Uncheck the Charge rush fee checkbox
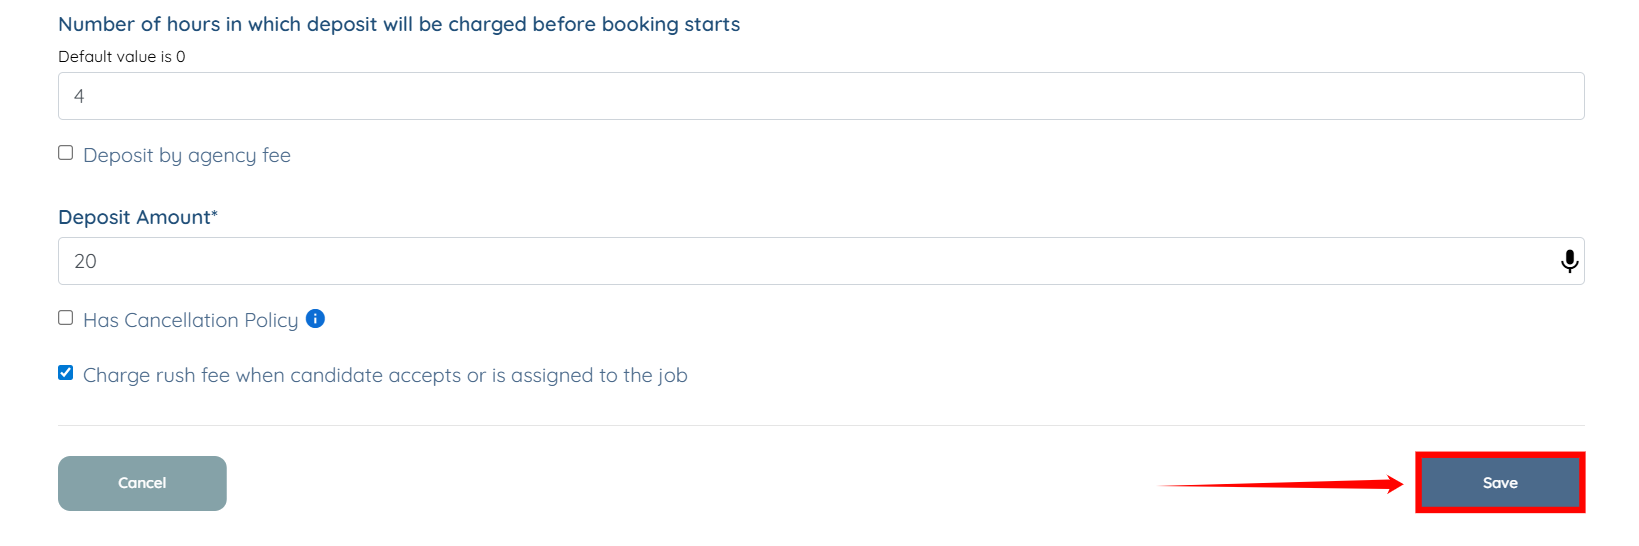The image size is (1639, 546). [66, 373]
